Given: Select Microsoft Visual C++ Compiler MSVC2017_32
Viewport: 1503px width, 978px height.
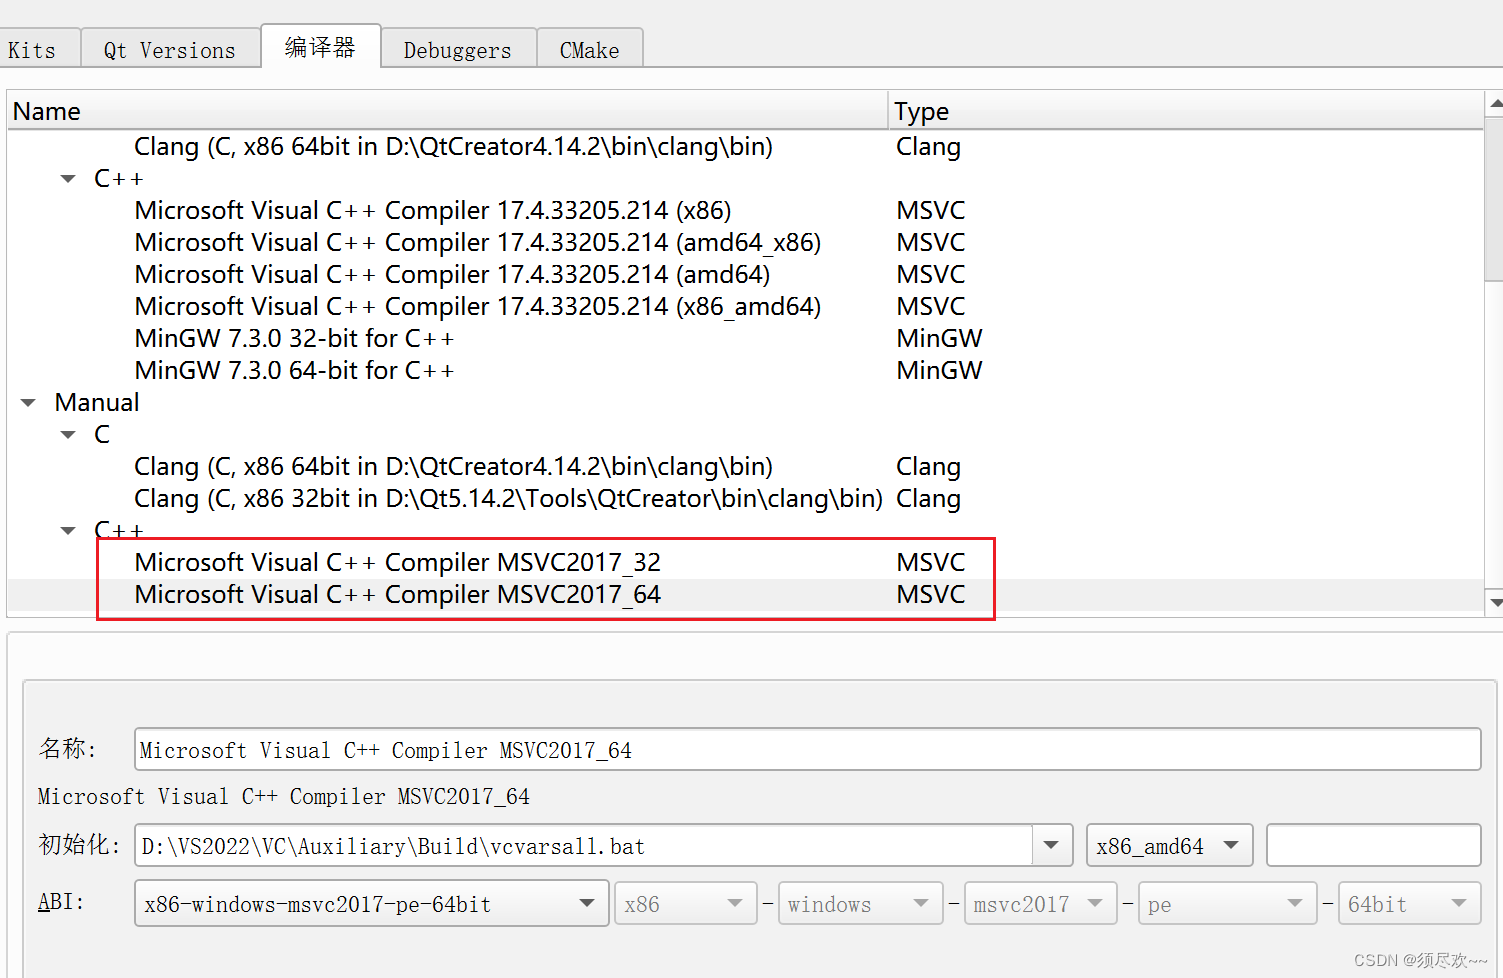Looking at the screenshot, I should tap(397, 563).
